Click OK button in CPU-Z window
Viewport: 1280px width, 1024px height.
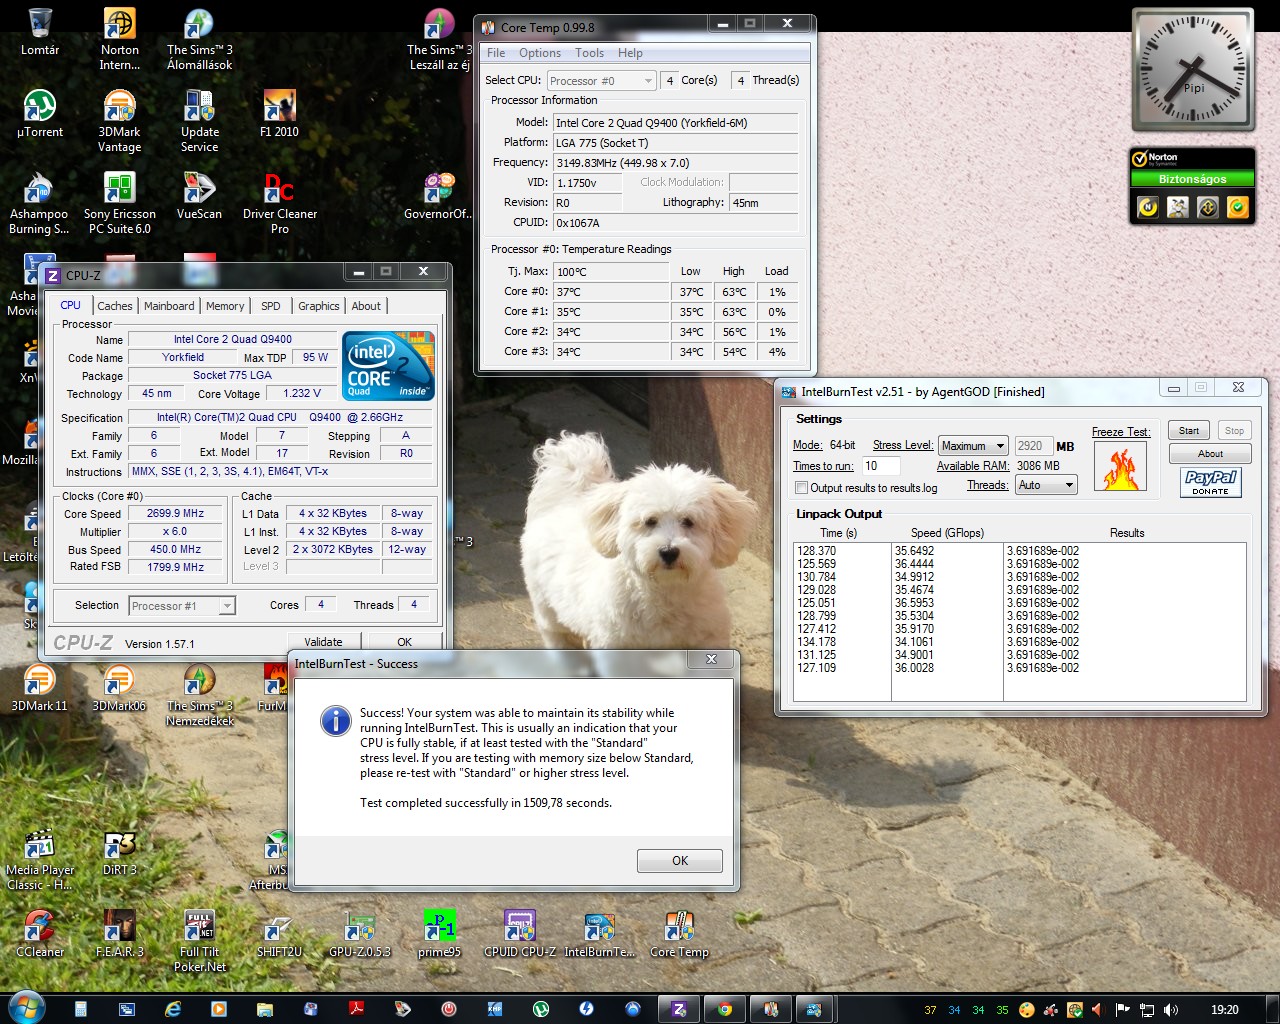click(x=404, y=641)
